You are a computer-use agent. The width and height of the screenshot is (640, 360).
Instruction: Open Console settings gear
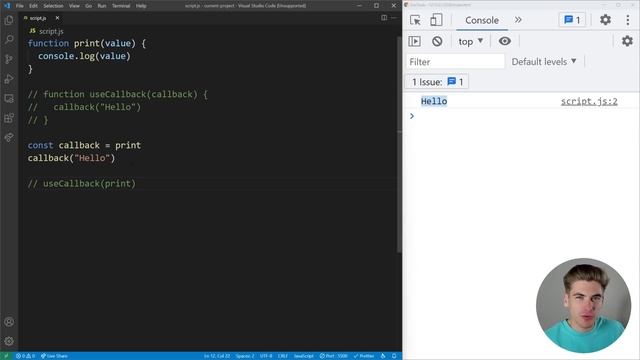(627, 41)
